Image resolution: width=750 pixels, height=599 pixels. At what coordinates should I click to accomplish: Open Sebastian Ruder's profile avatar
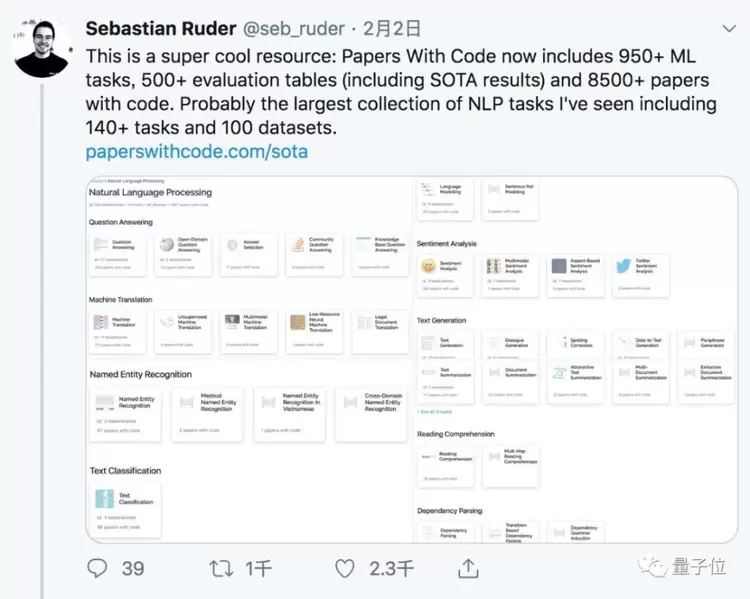point(43,46)
